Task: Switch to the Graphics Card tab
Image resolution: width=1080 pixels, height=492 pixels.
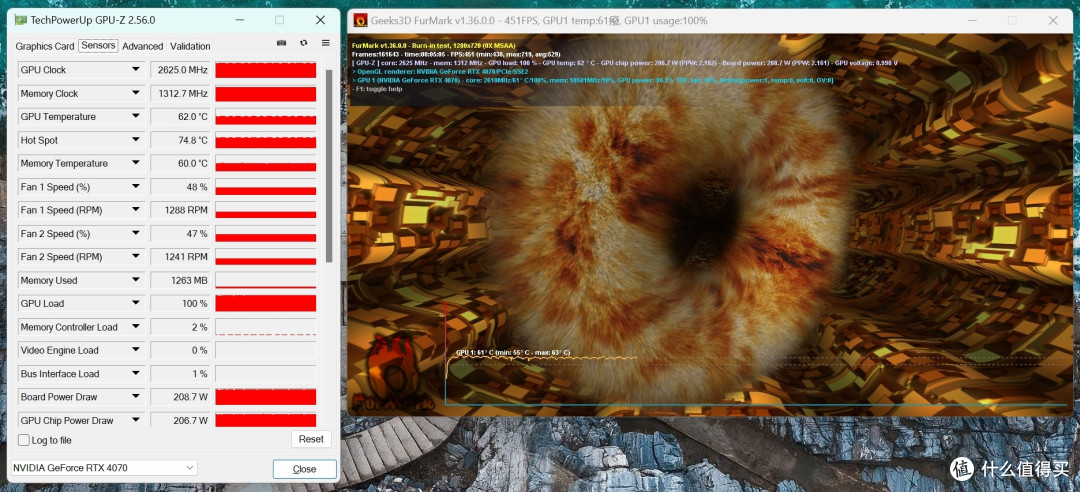Action: click(x=45, y=46)
